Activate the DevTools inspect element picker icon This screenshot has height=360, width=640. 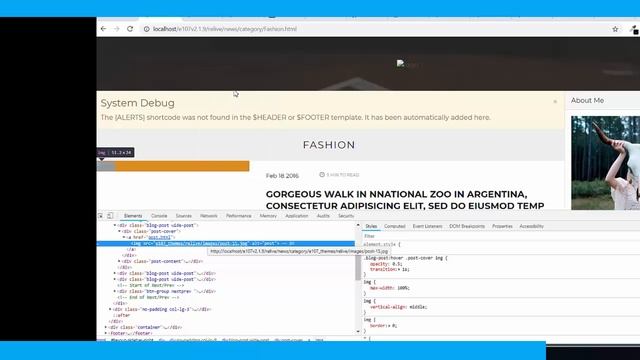(x=100, y=216)
